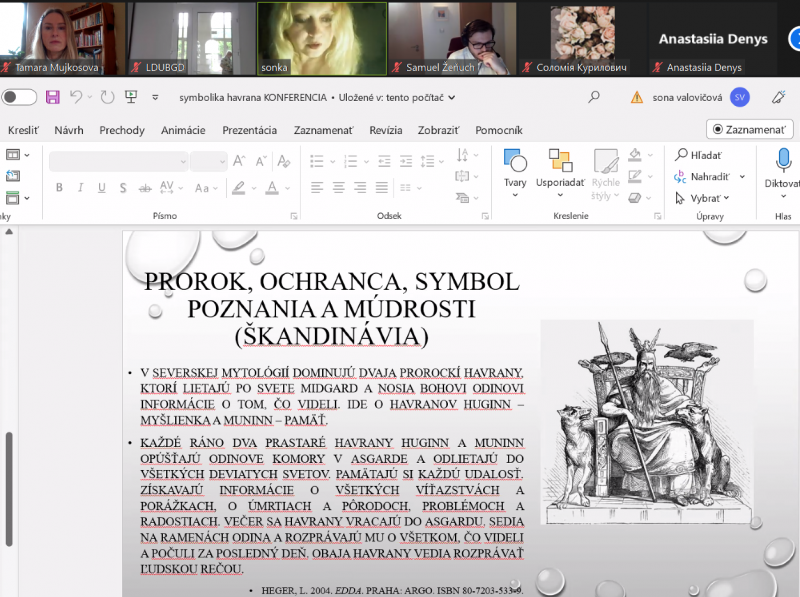Click the Save icon in quick access toolbar
This screenshot has width=800, height=597.
tap(52, 97)
